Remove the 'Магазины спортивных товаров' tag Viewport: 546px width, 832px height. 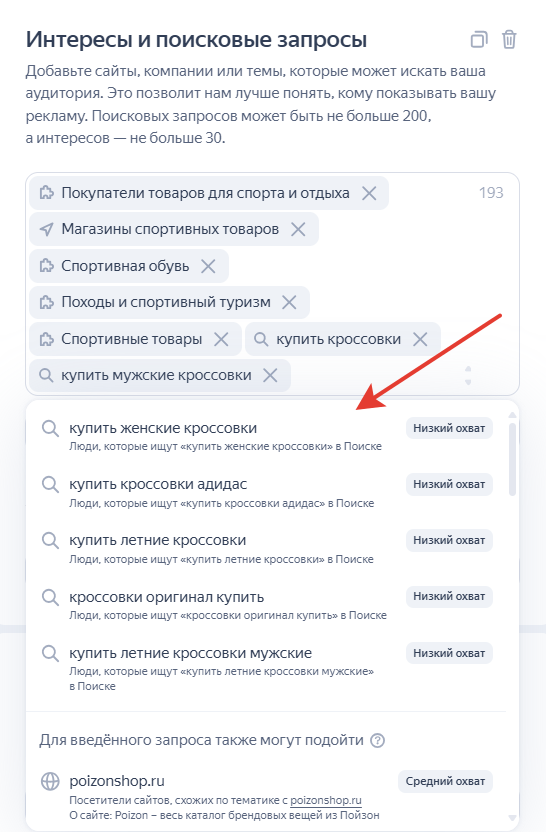(299, 229)
